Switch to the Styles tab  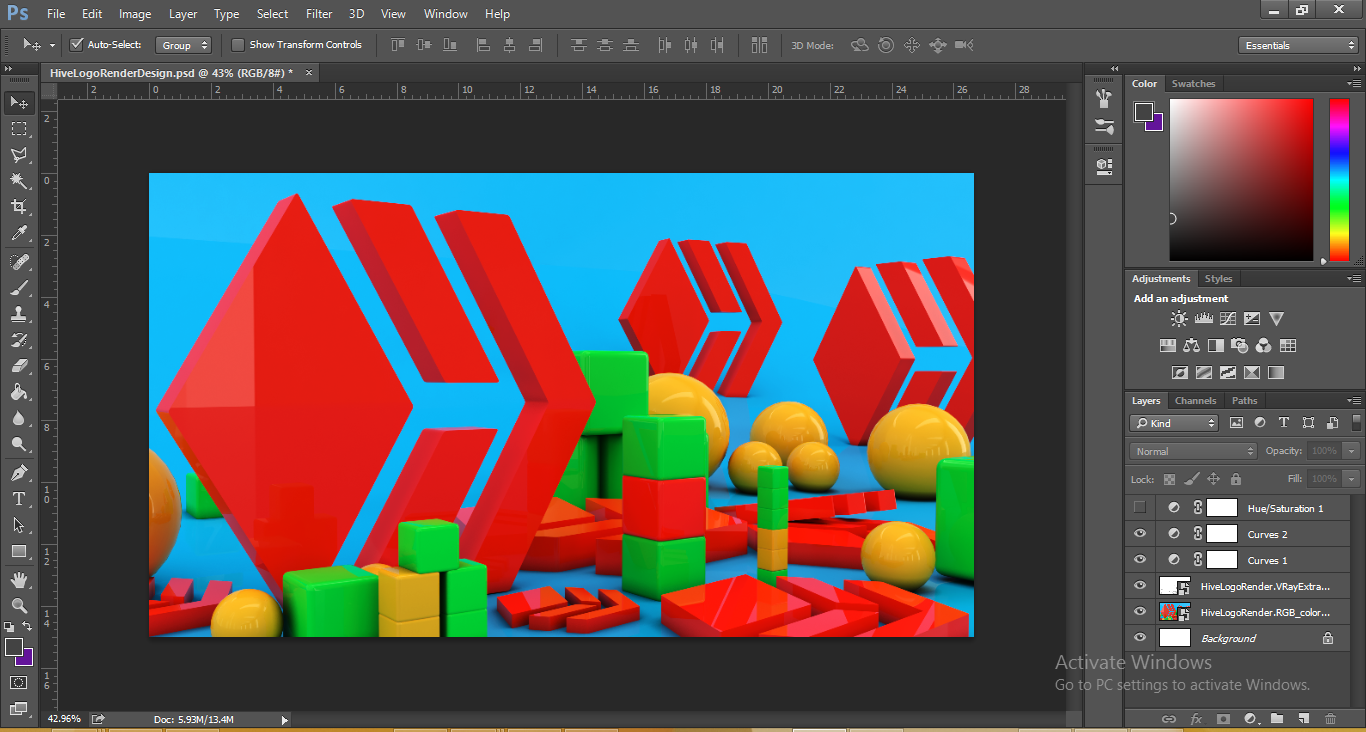(x=1218, y=279)
